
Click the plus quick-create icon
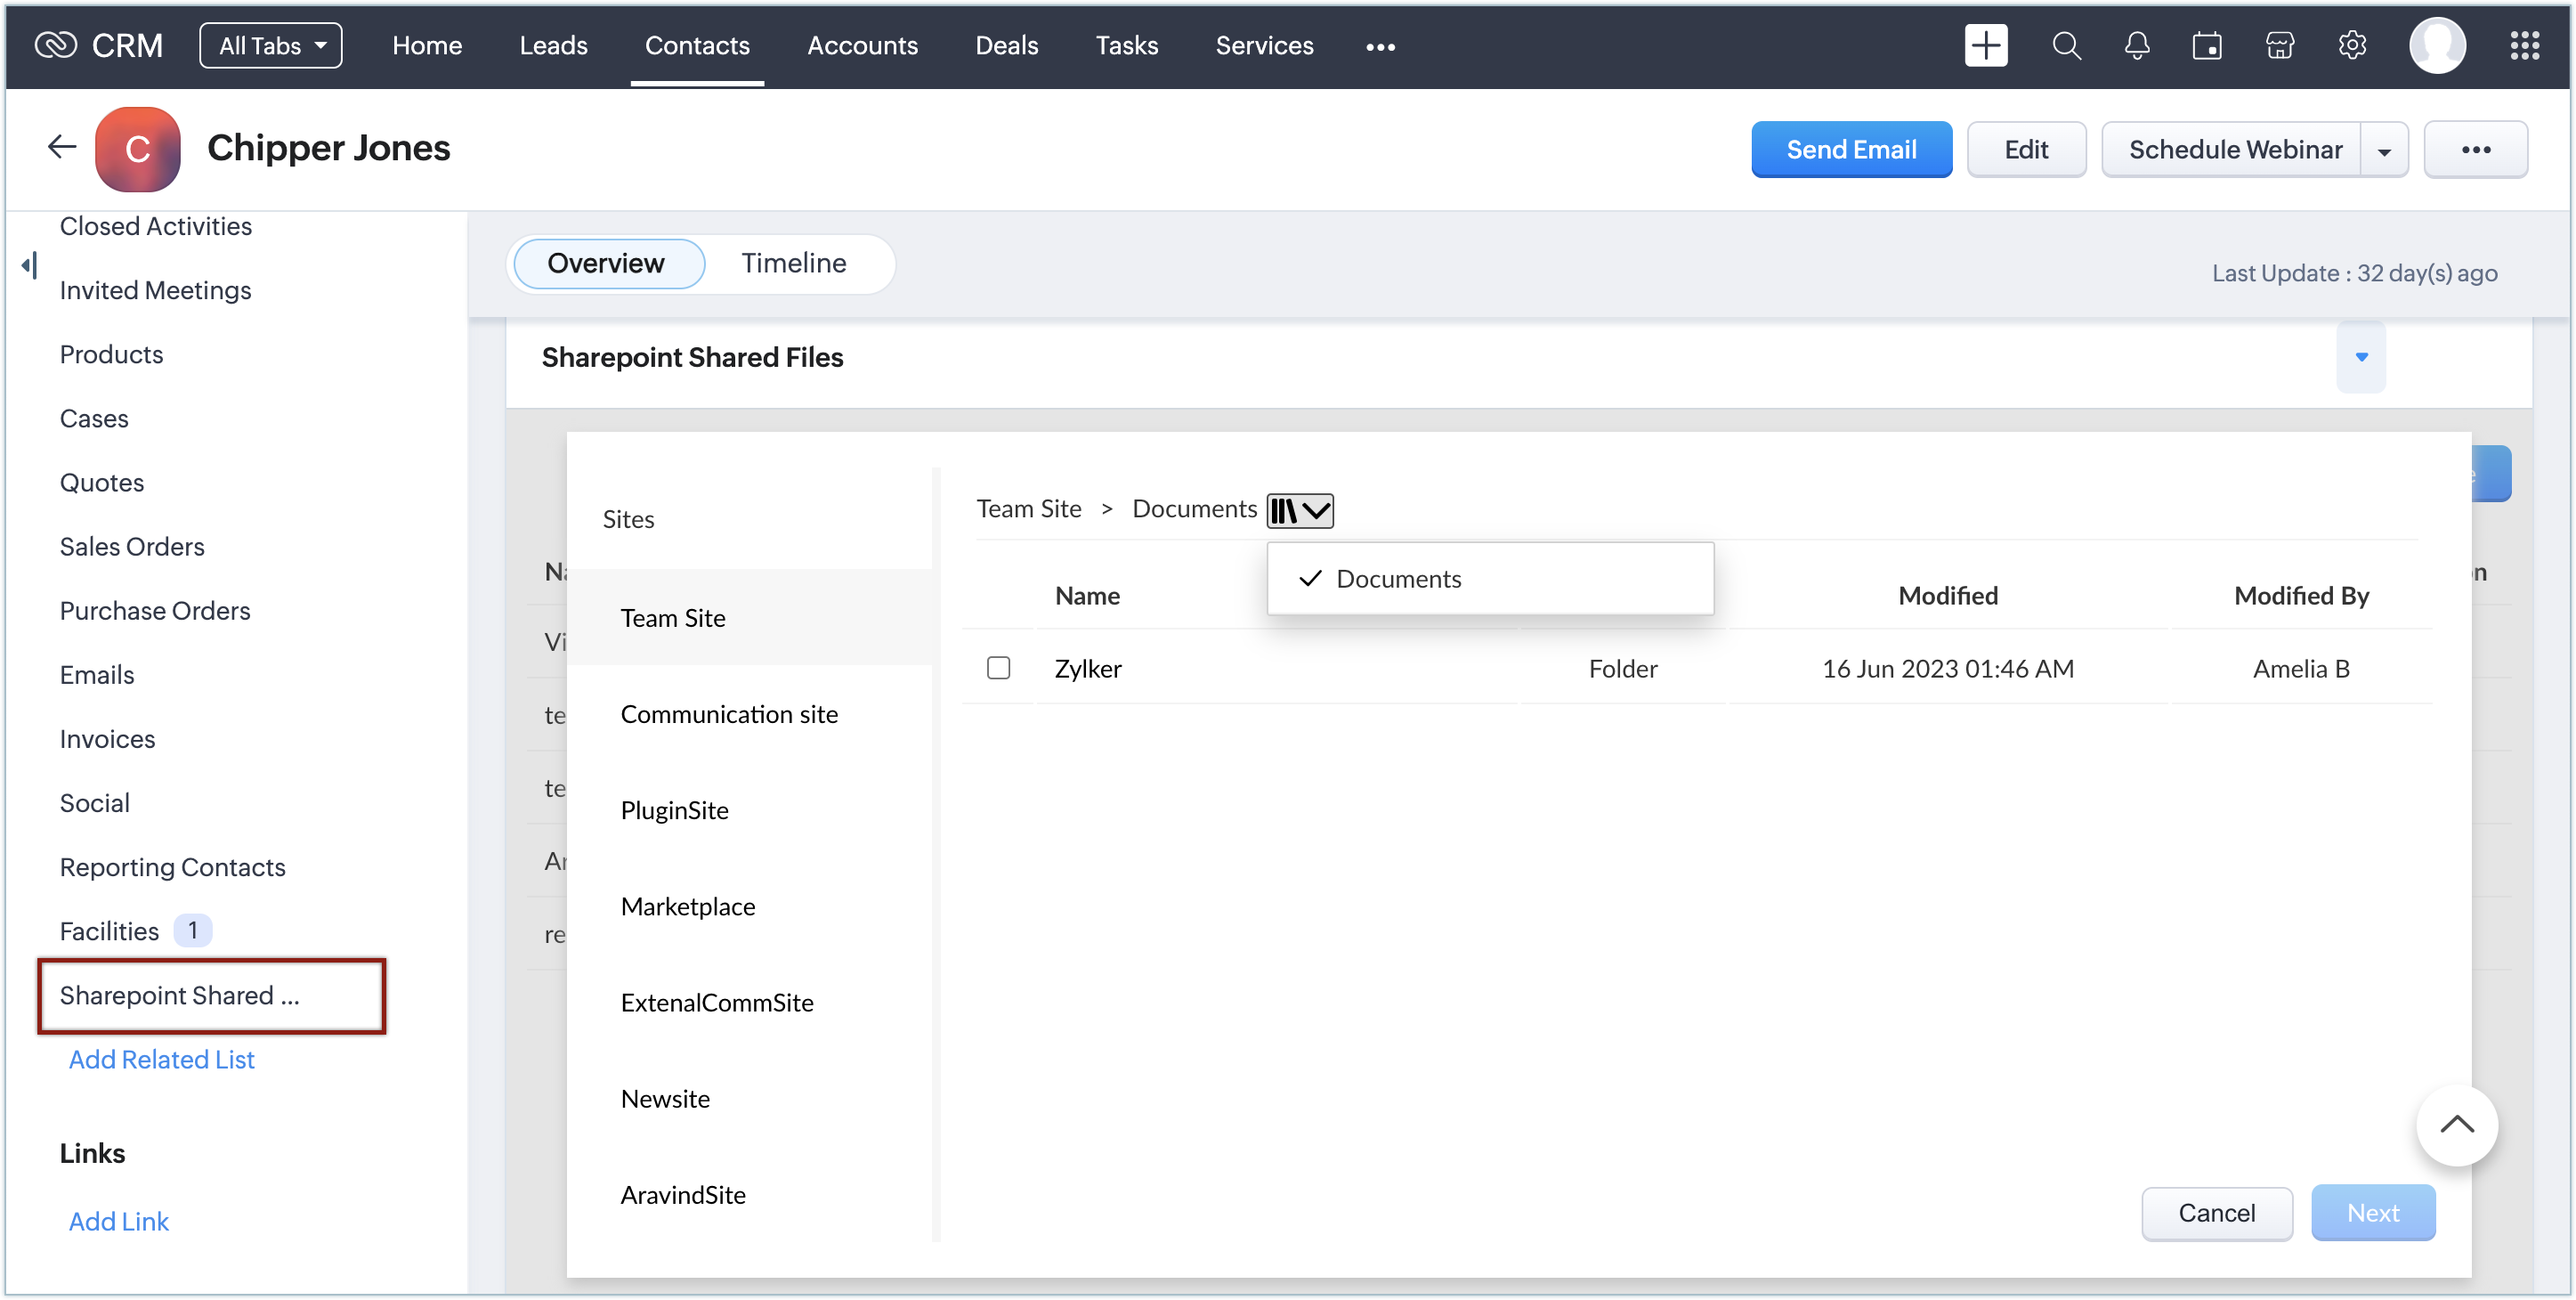tap(1985, 46)
